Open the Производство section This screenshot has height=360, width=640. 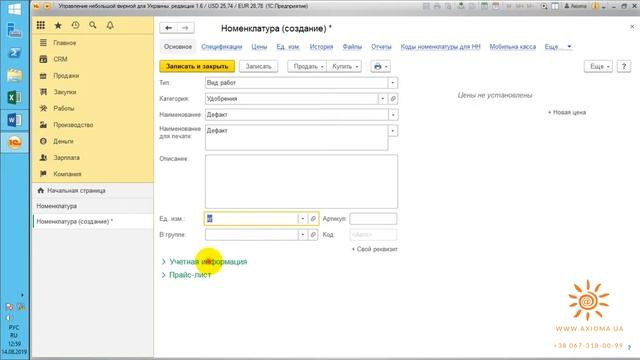73,124
